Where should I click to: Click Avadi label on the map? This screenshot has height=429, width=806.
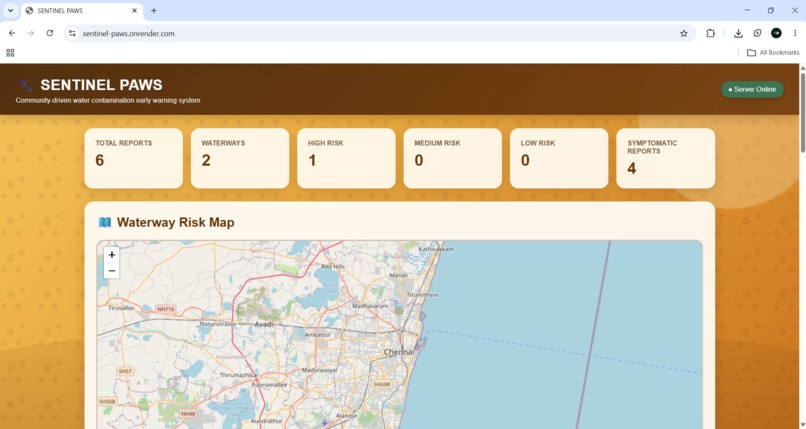tap(264, 324)
